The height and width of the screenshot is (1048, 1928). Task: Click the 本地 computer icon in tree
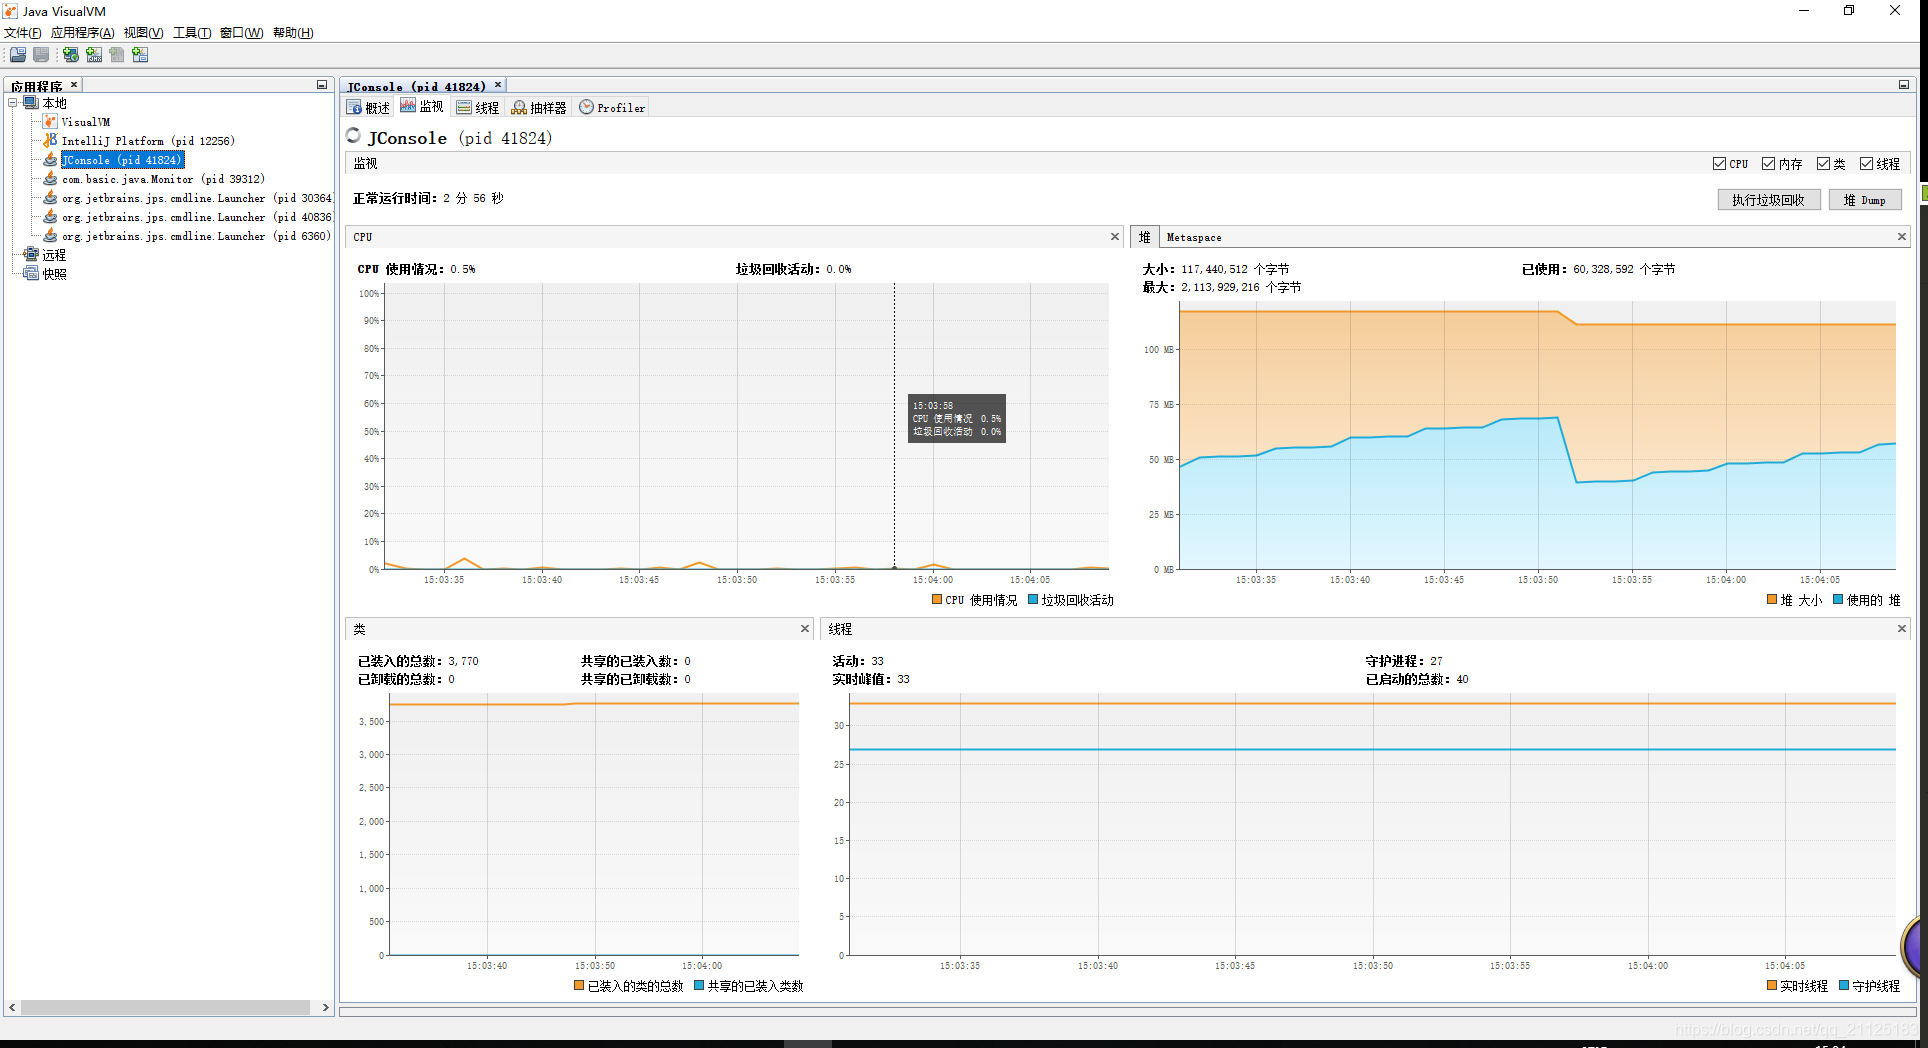point(31,103)
